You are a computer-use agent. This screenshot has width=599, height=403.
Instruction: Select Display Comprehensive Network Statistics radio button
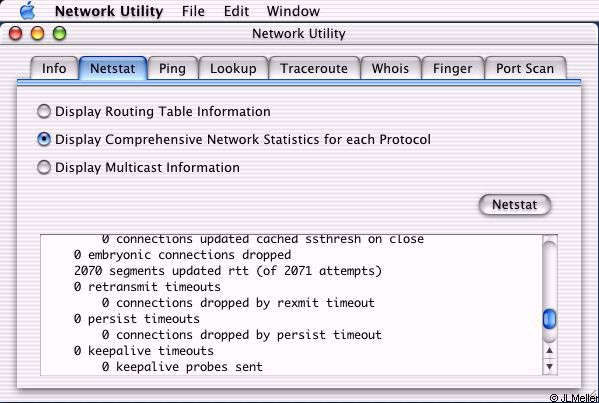44,139
